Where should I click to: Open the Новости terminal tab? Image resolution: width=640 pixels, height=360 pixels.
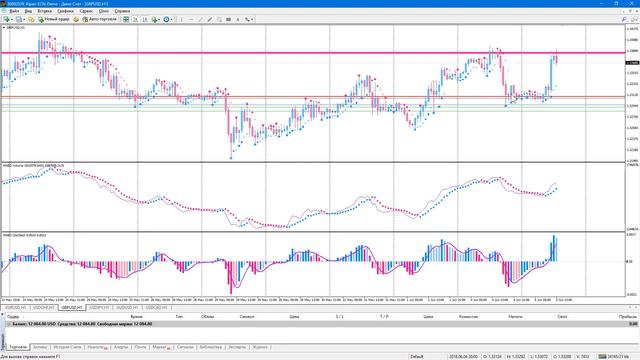pyautogui.click(x=97, y=347)
